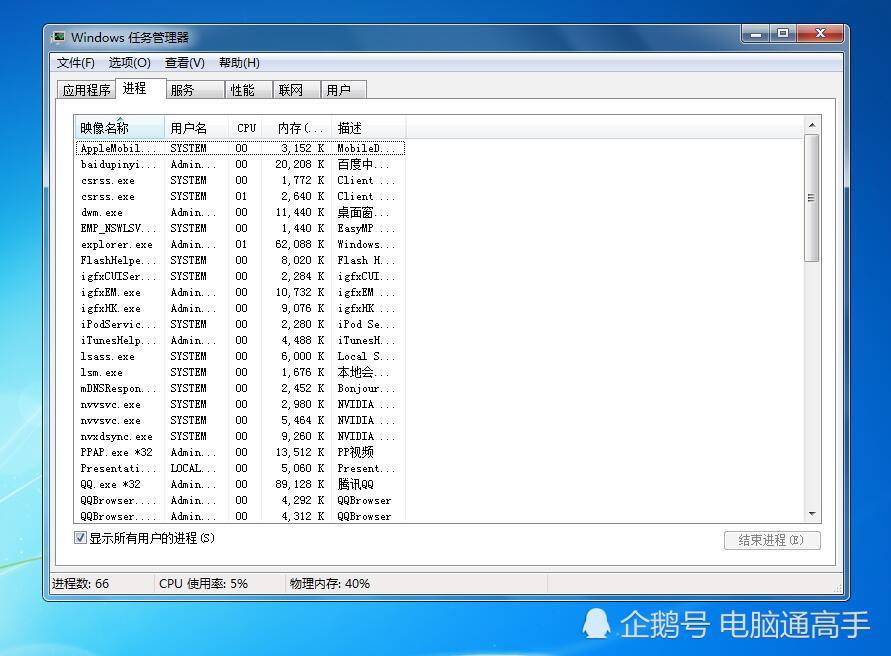This screenshot has height=656, width=891.
Task: Open the 文件(F) menu
Action: point(76,63)
